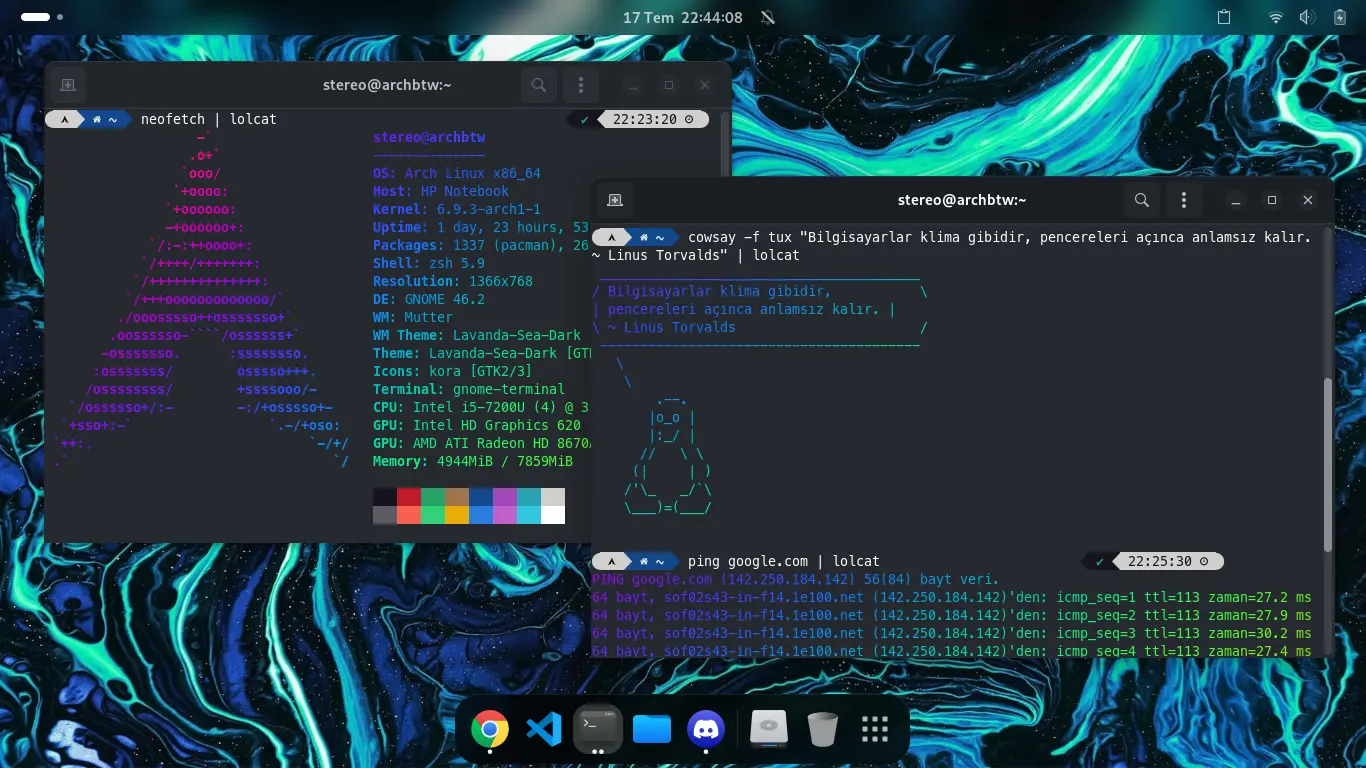Click the ping result line with icmp_seq=1
Image resolution: width=1366 pixels, height=768 pixels.
pos(951,597)
